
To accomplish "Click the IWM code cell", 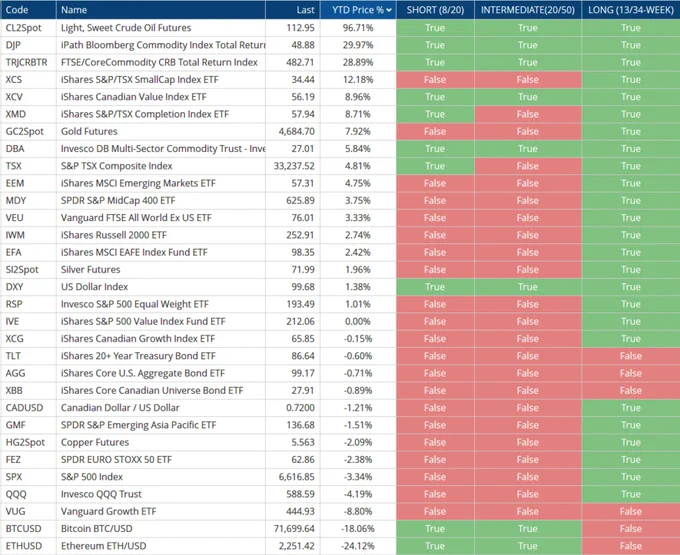I will point(15,235).
